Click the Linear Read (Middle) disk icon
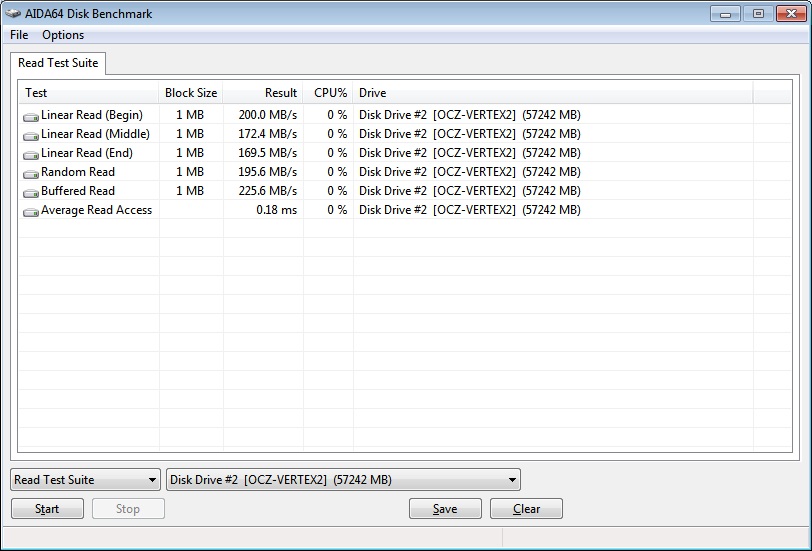 [31, 135]
